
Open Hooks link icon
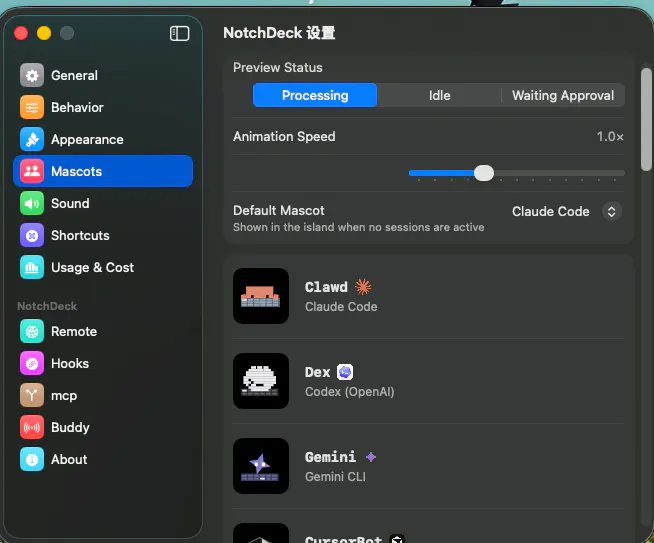point(32,363)
